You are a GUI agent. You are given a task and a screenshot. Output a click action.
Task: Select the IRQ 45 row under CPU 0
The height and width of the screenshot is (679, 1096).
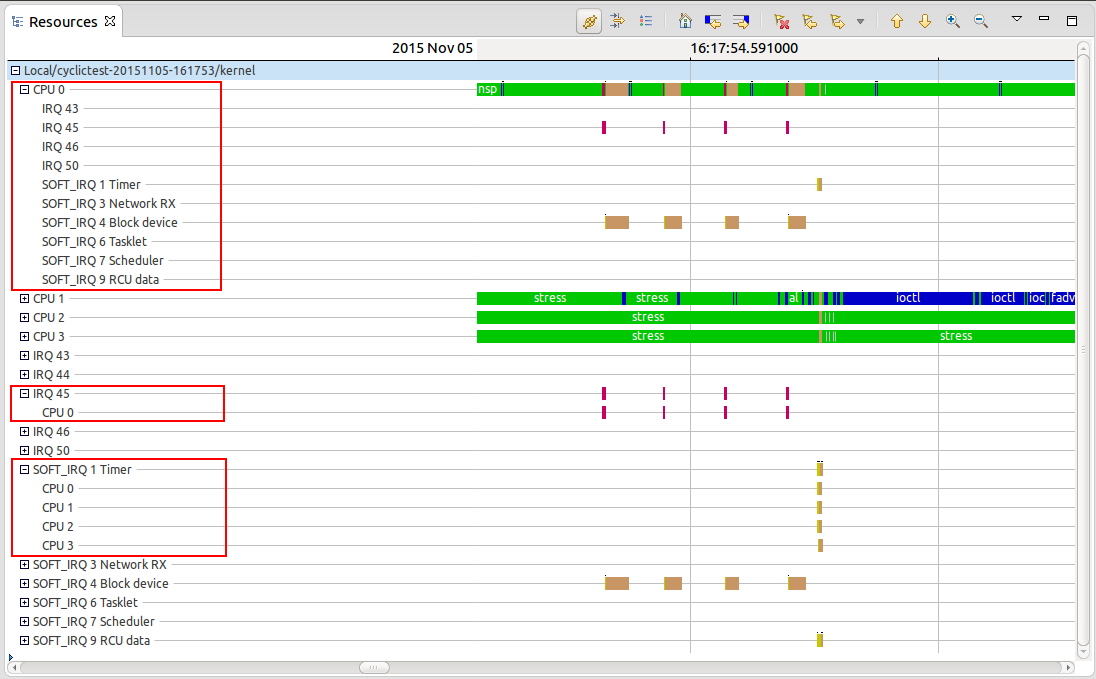coord(60,127)
